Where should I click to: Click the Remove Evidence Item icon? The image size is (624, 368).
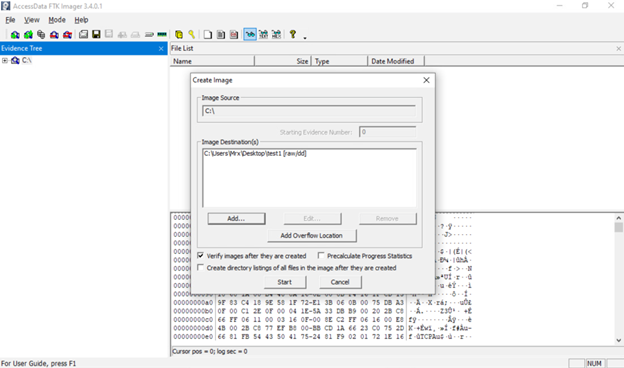[54, 35]
